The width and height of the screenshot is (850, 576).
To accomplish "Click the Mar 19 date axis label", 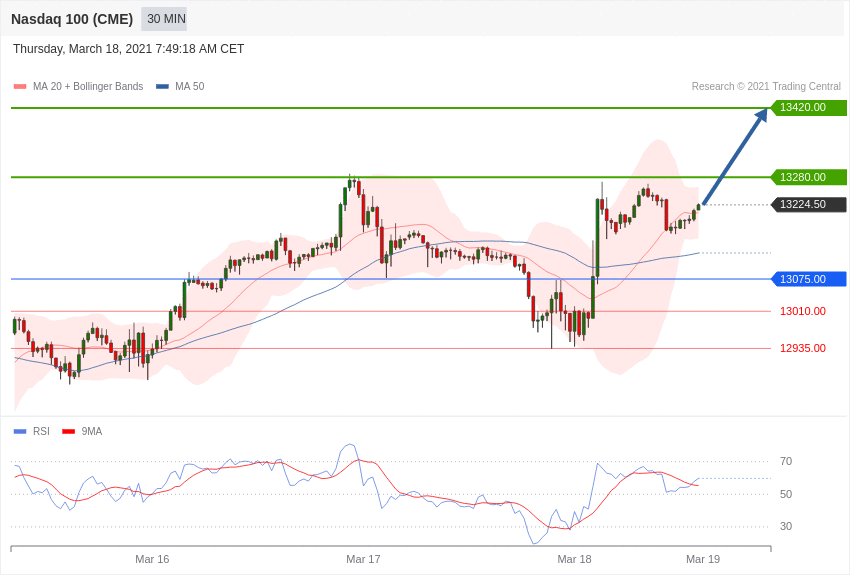I will (703, 559).
